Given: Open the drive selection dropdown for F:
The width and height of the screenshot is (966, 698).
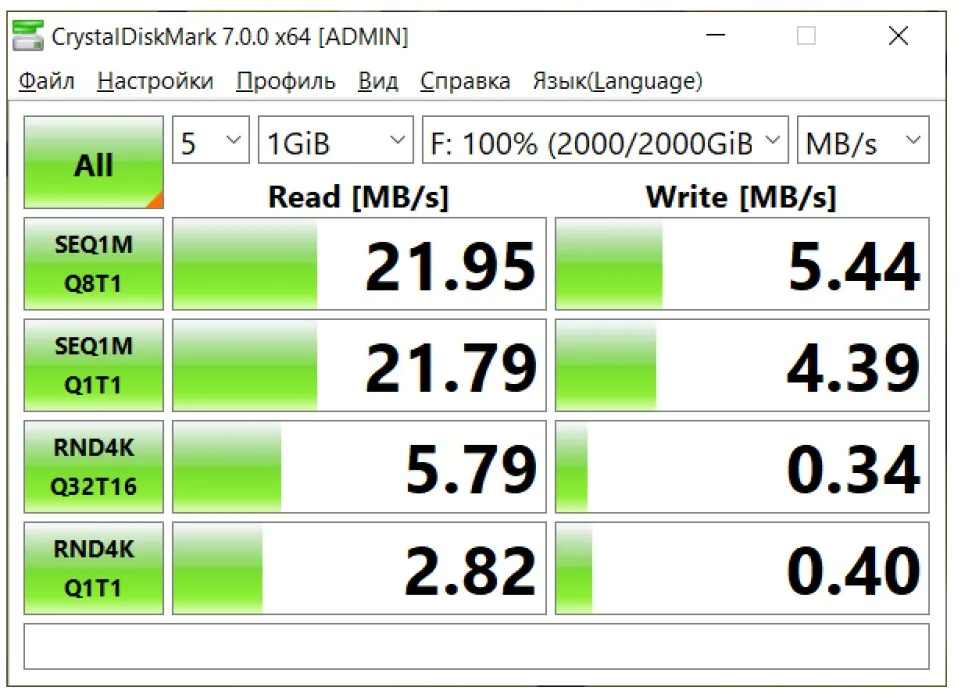Looking at the screenshot, I should [x=605, y=140].
